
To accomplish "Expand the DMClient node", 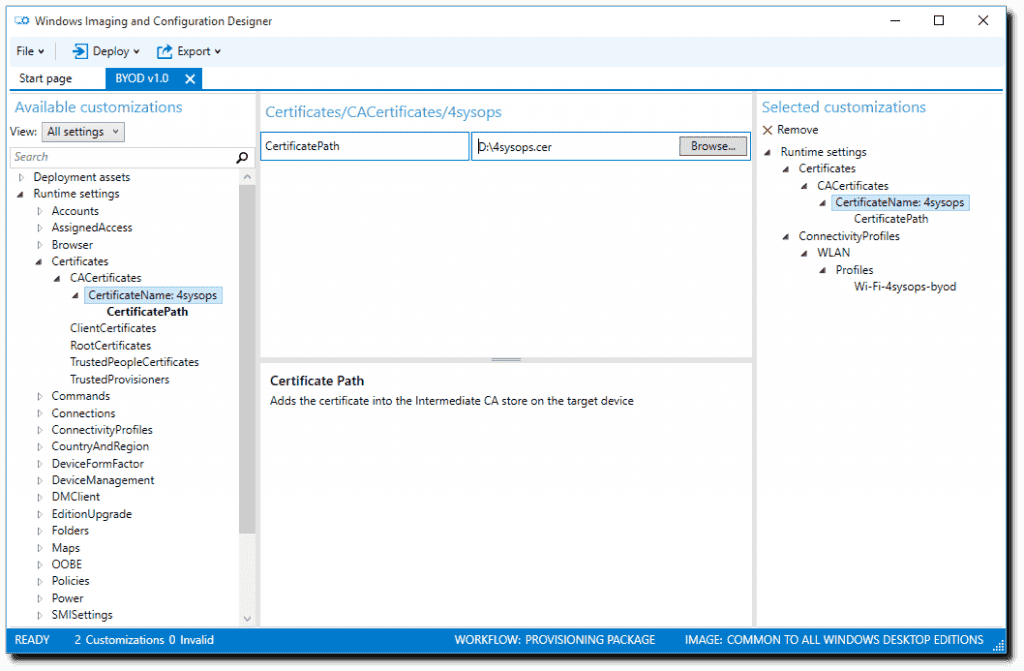I will [40, 497].
